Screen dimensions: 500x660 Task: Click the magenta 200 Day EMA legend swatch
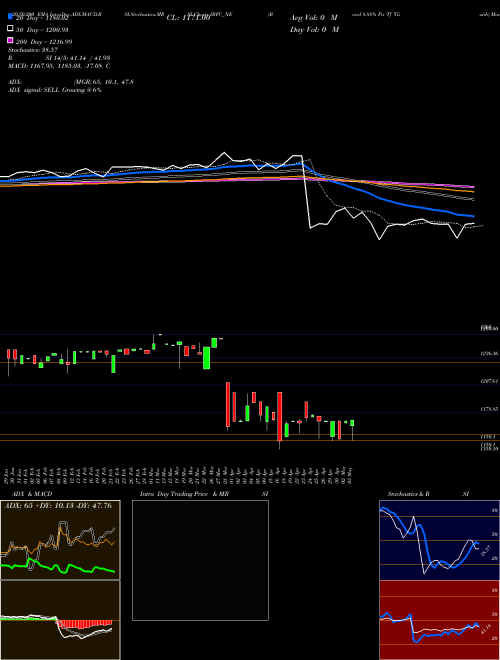(x=10, y=40)
